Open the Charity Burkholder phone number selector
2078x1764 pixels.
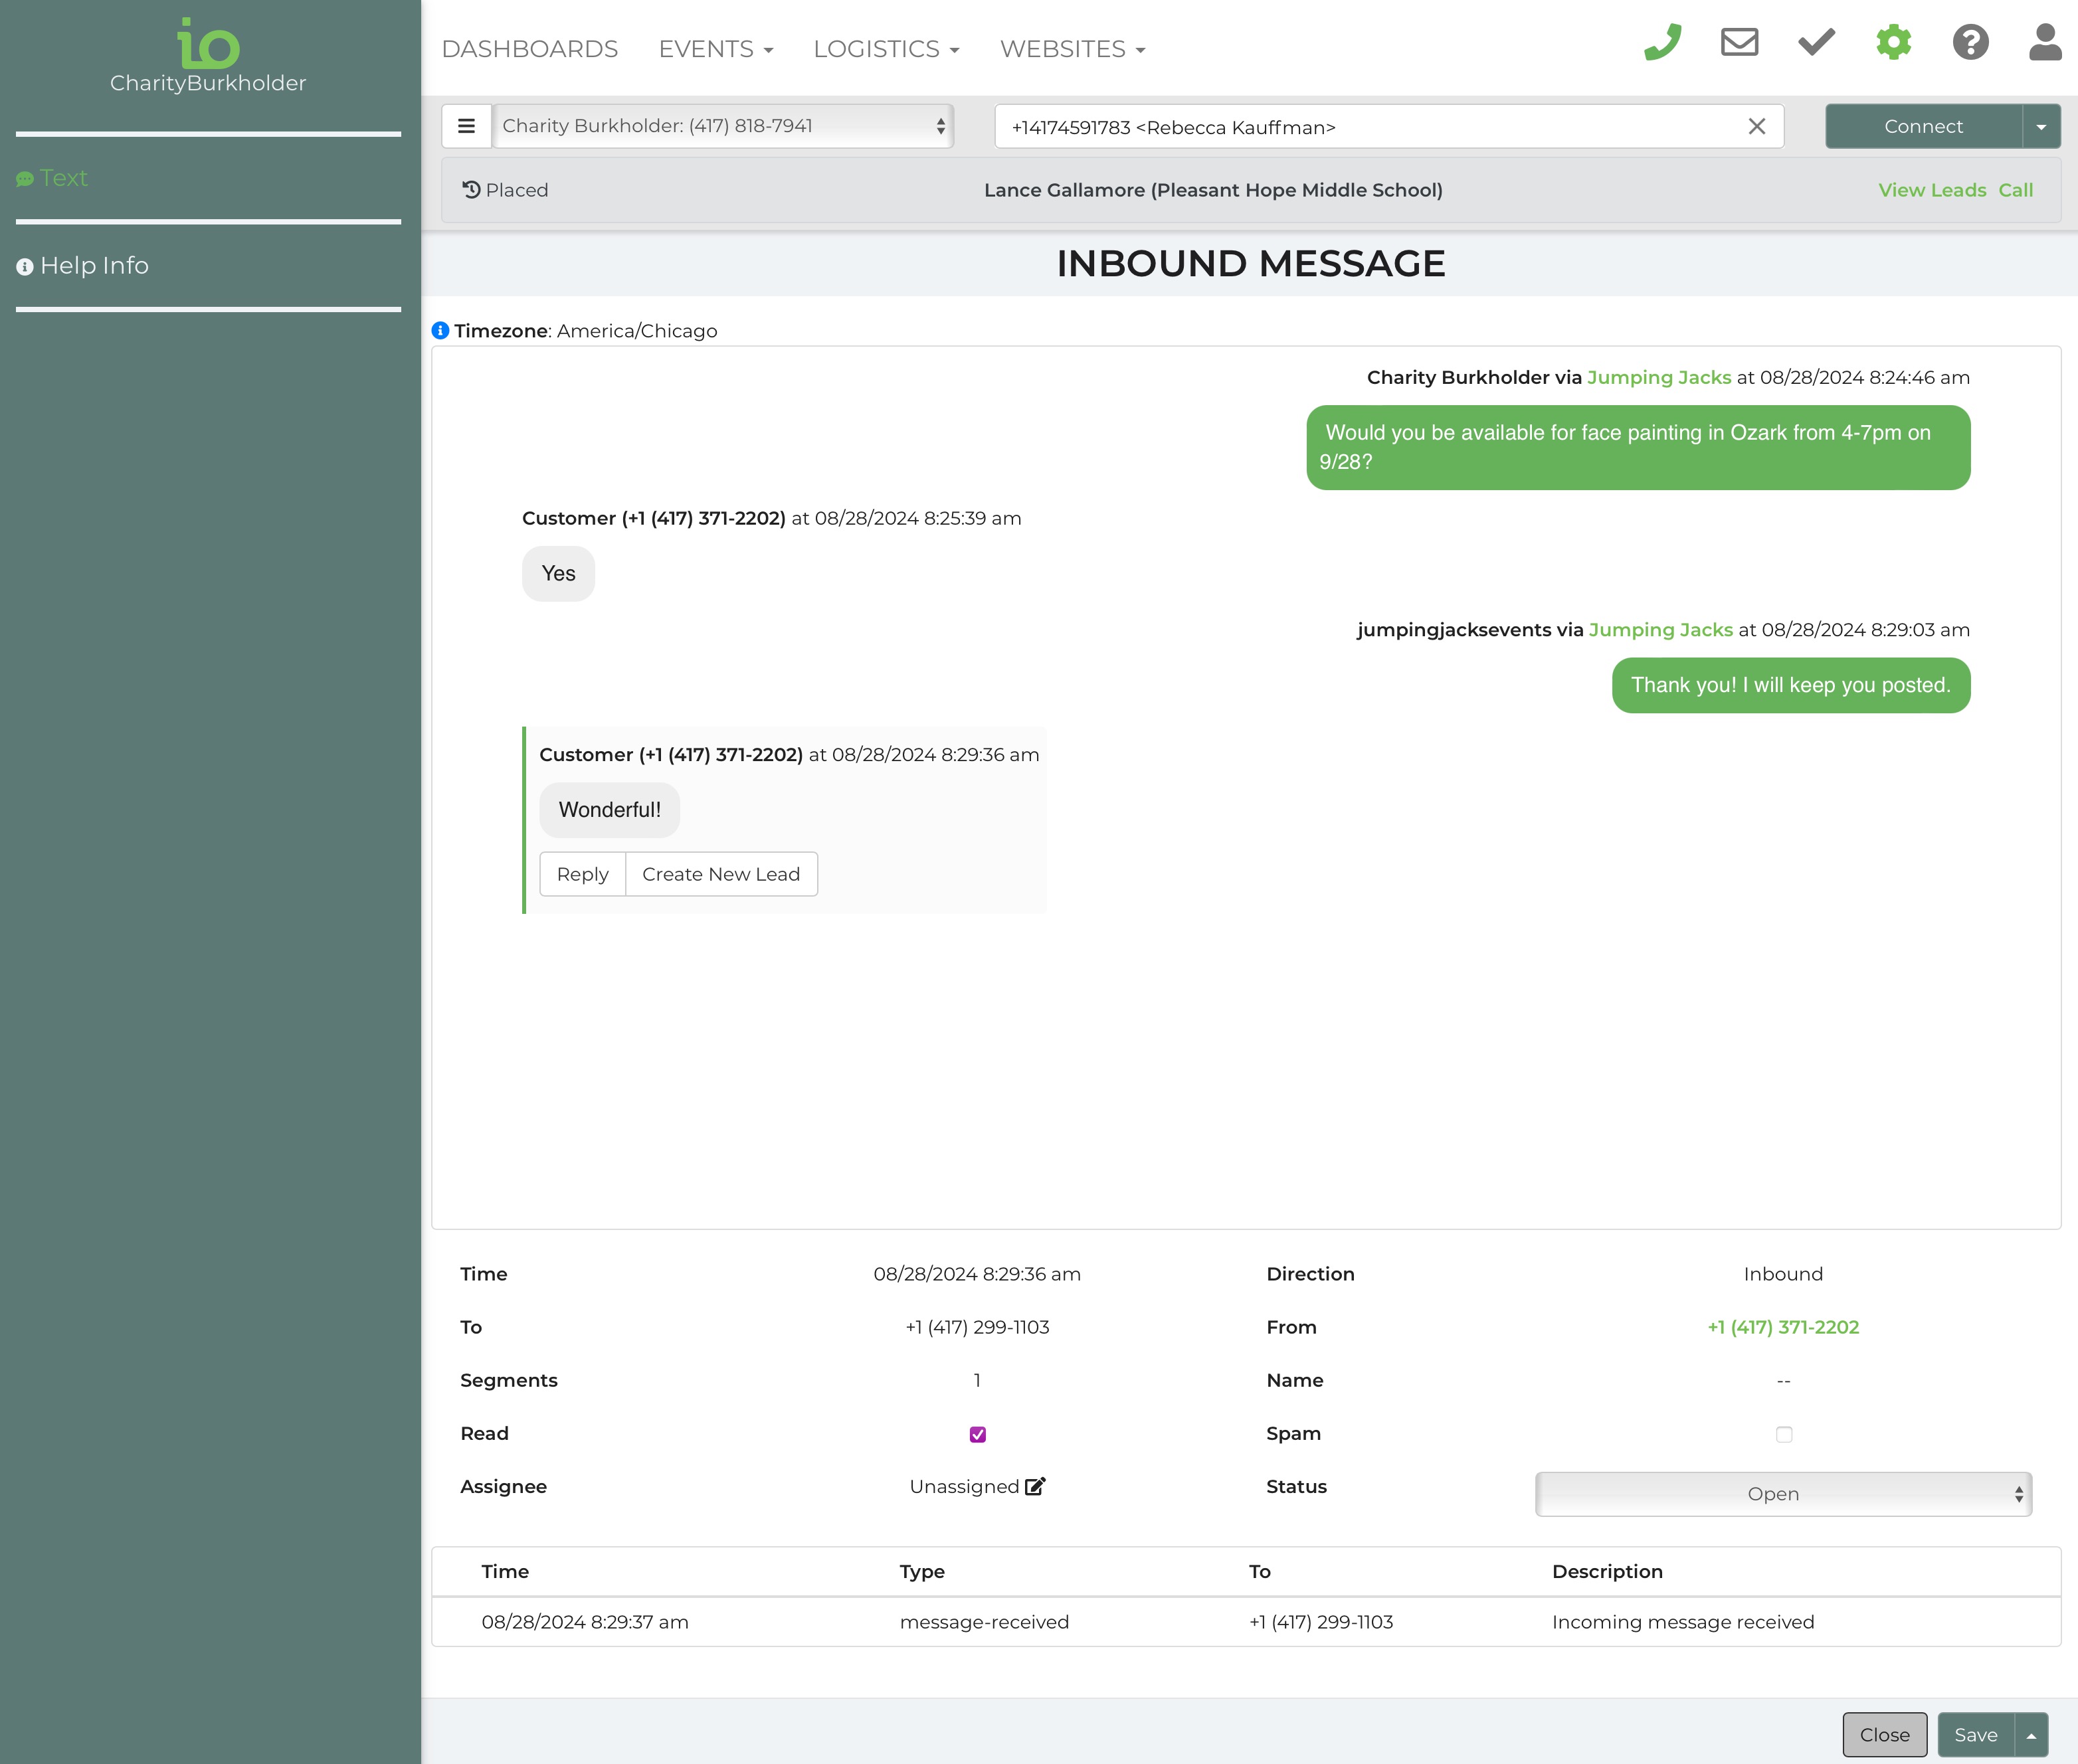[x=723, y=126]
